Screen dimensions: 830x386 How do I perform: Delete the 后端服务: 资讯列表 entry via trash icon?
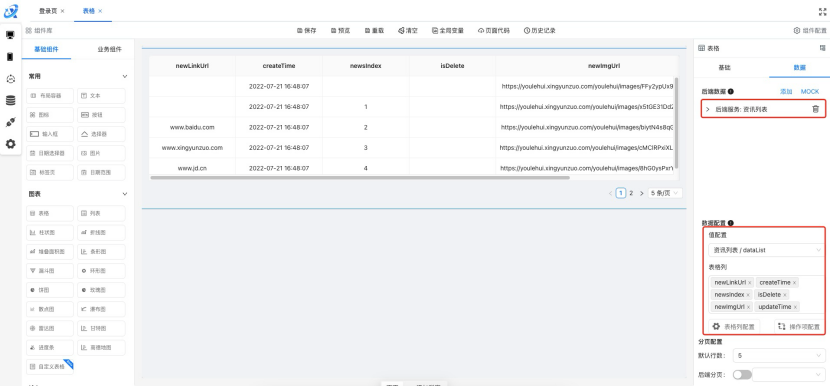tap(815, 109)
